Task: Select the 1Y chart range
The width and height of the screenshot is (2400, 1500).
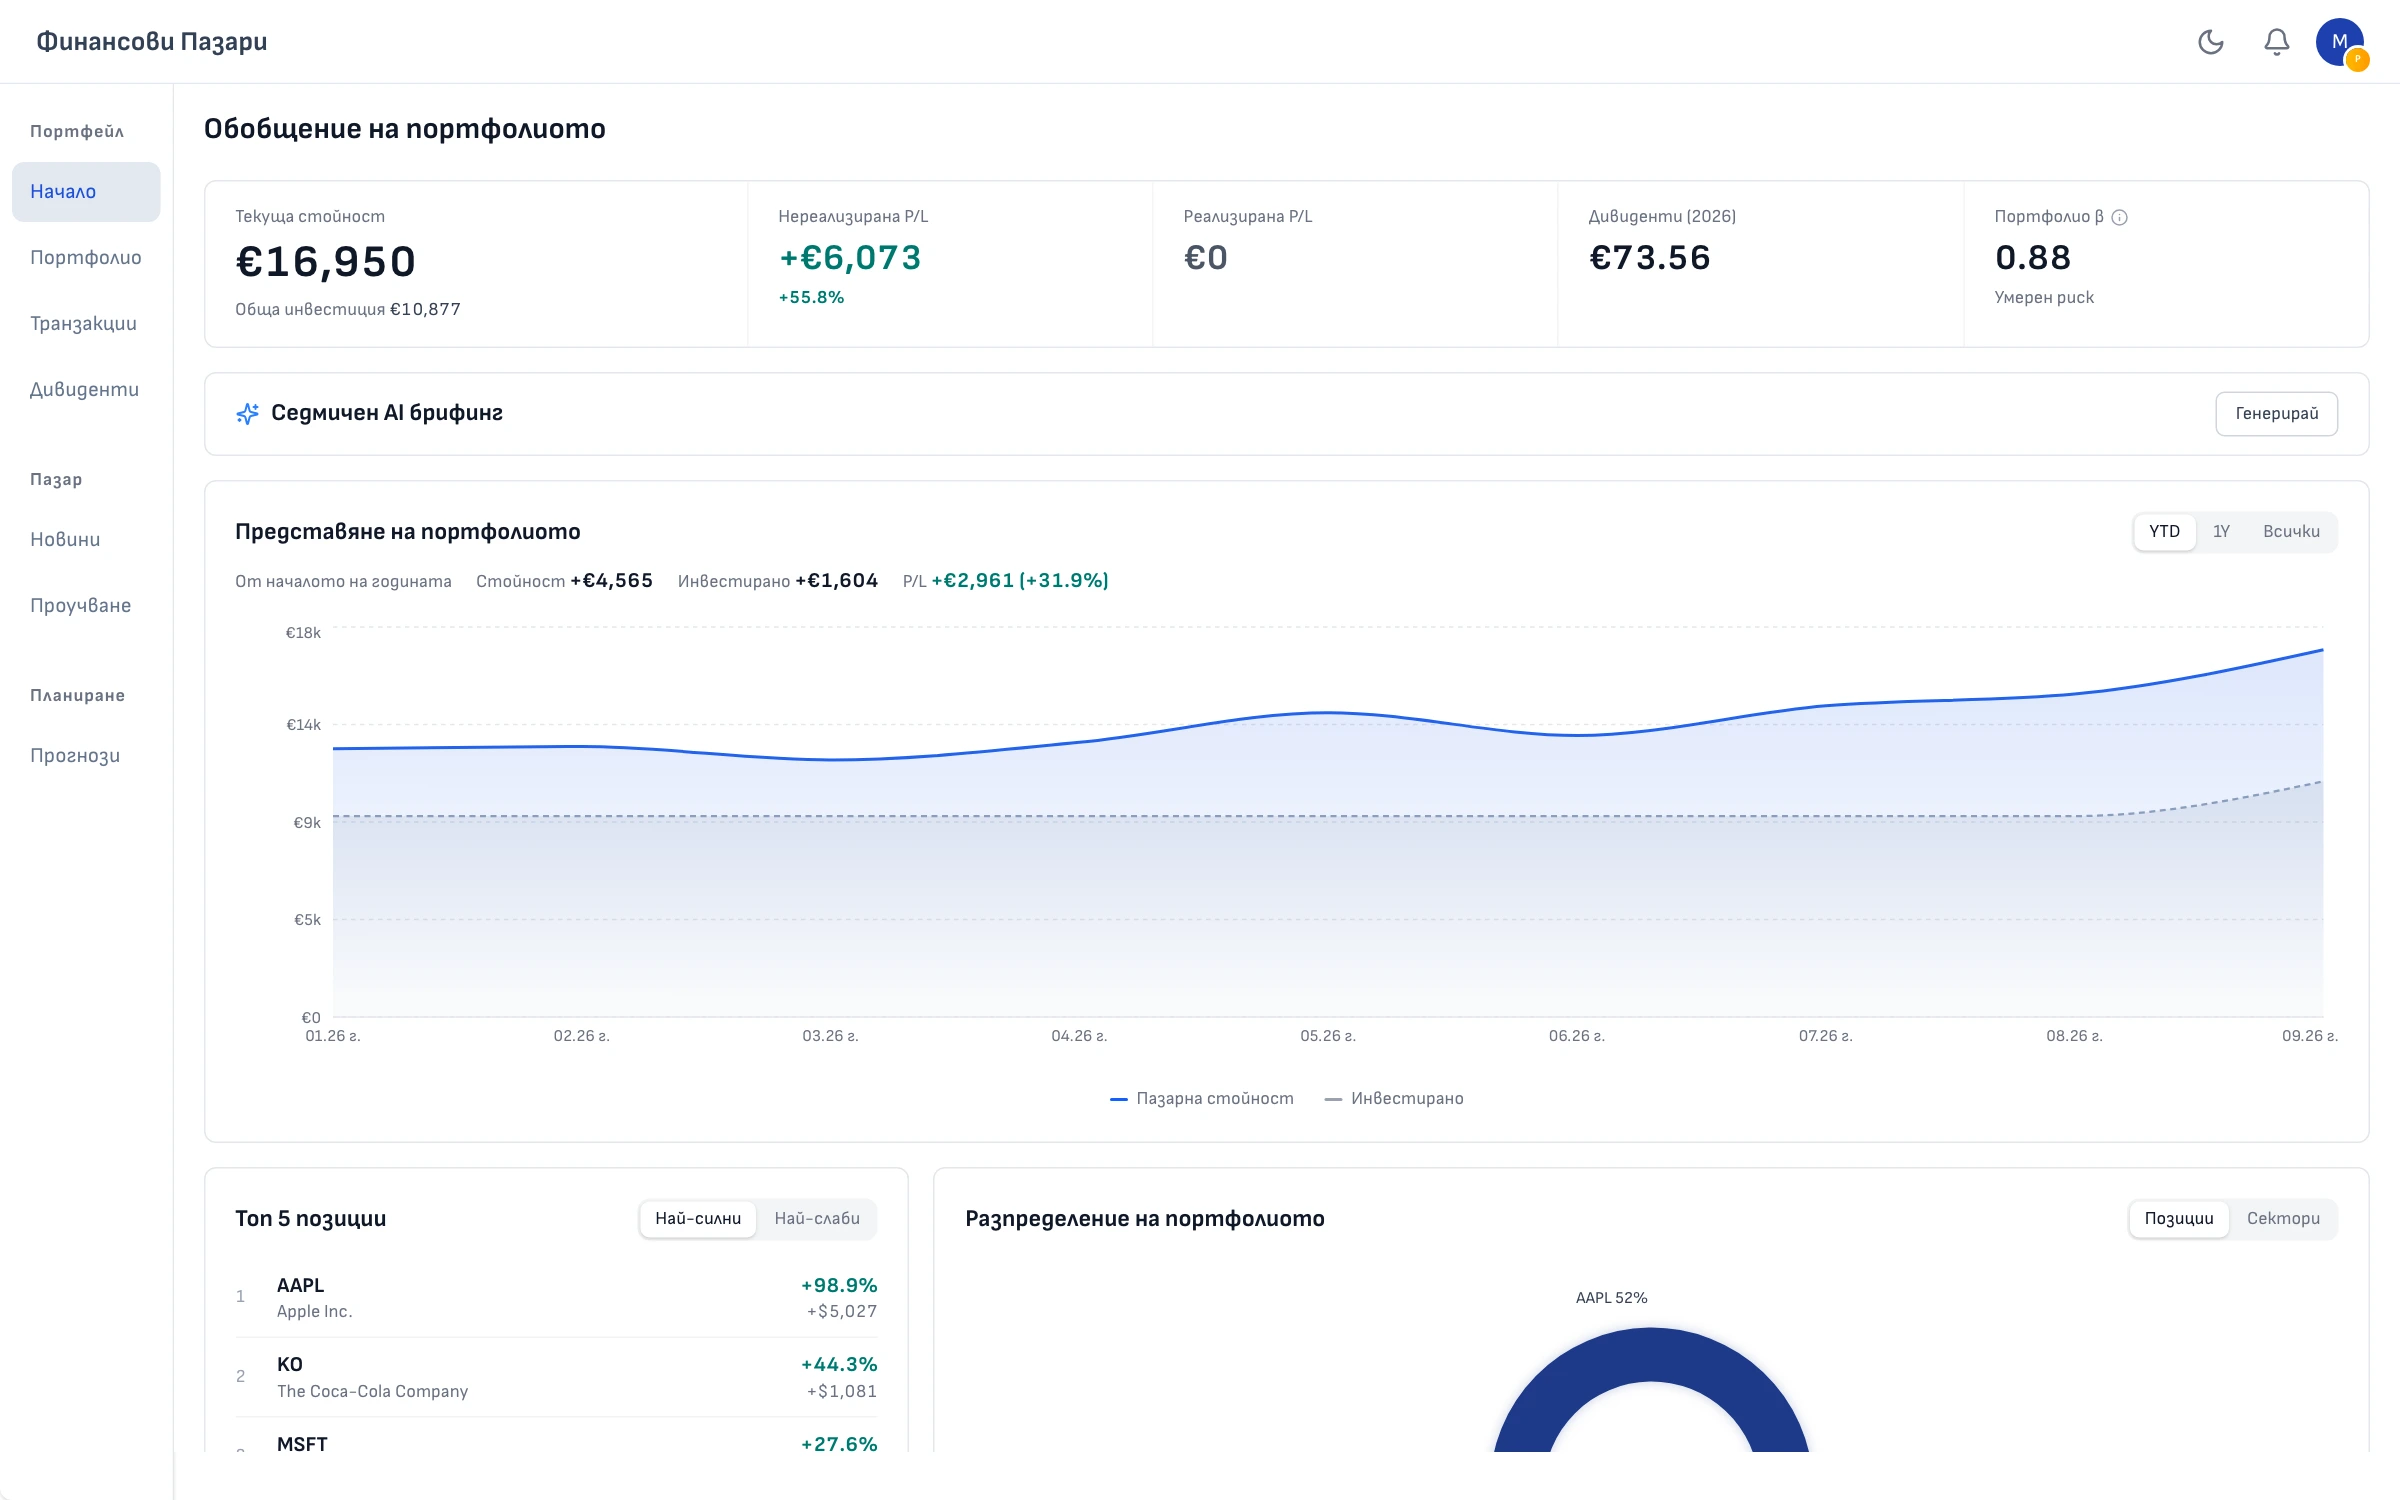Action: pos(2221,532)
